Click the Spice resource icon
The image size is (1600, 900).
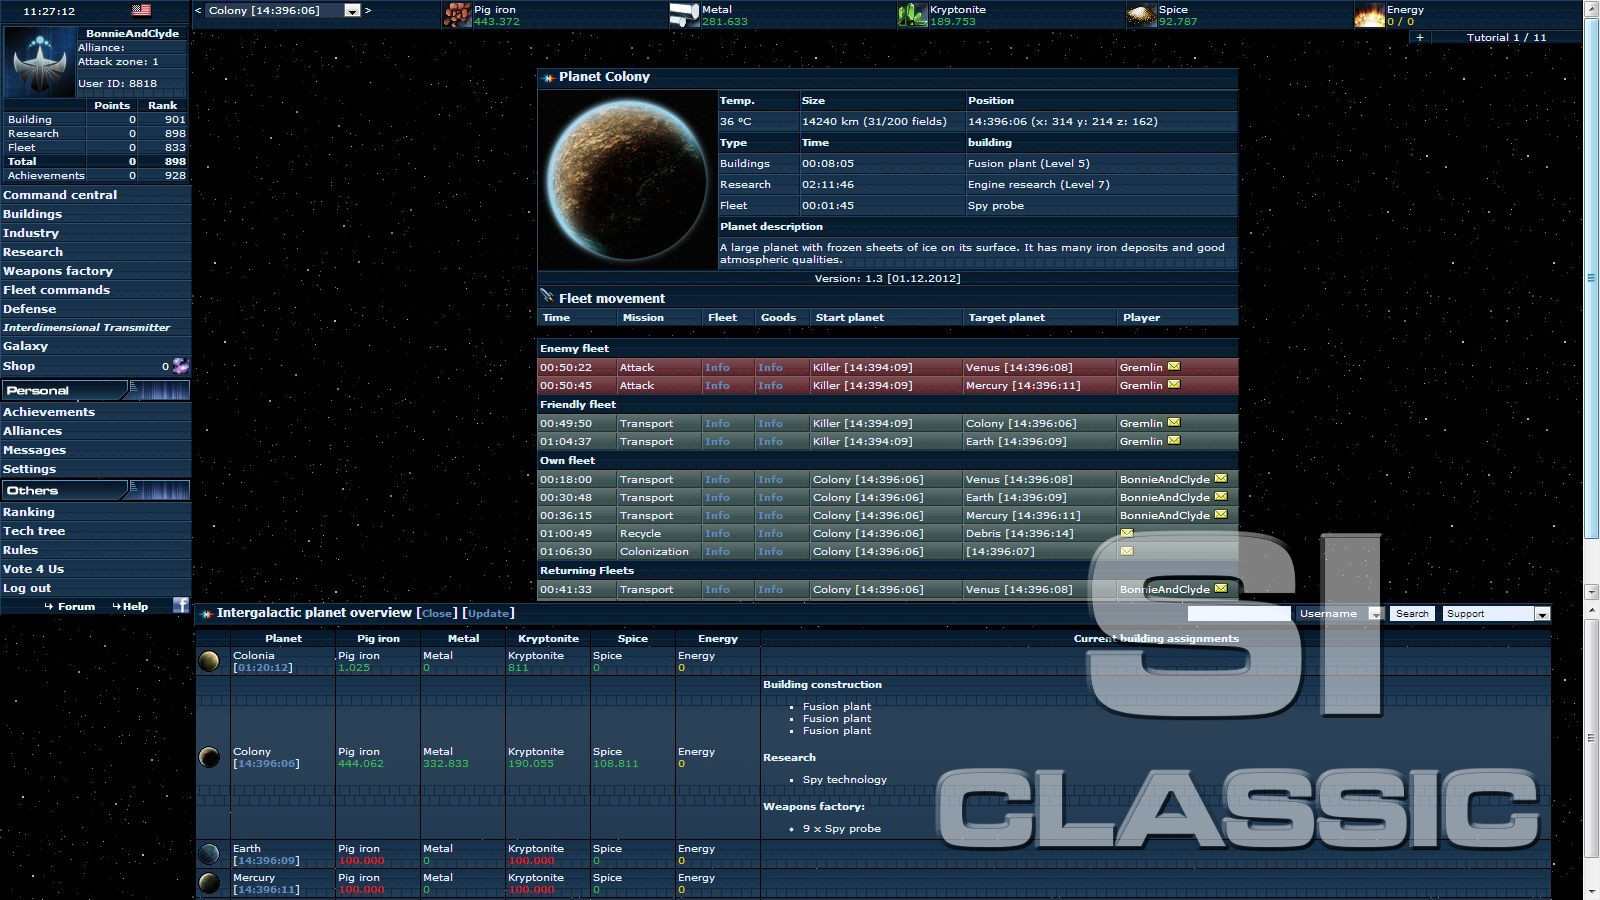(1141, 14)
